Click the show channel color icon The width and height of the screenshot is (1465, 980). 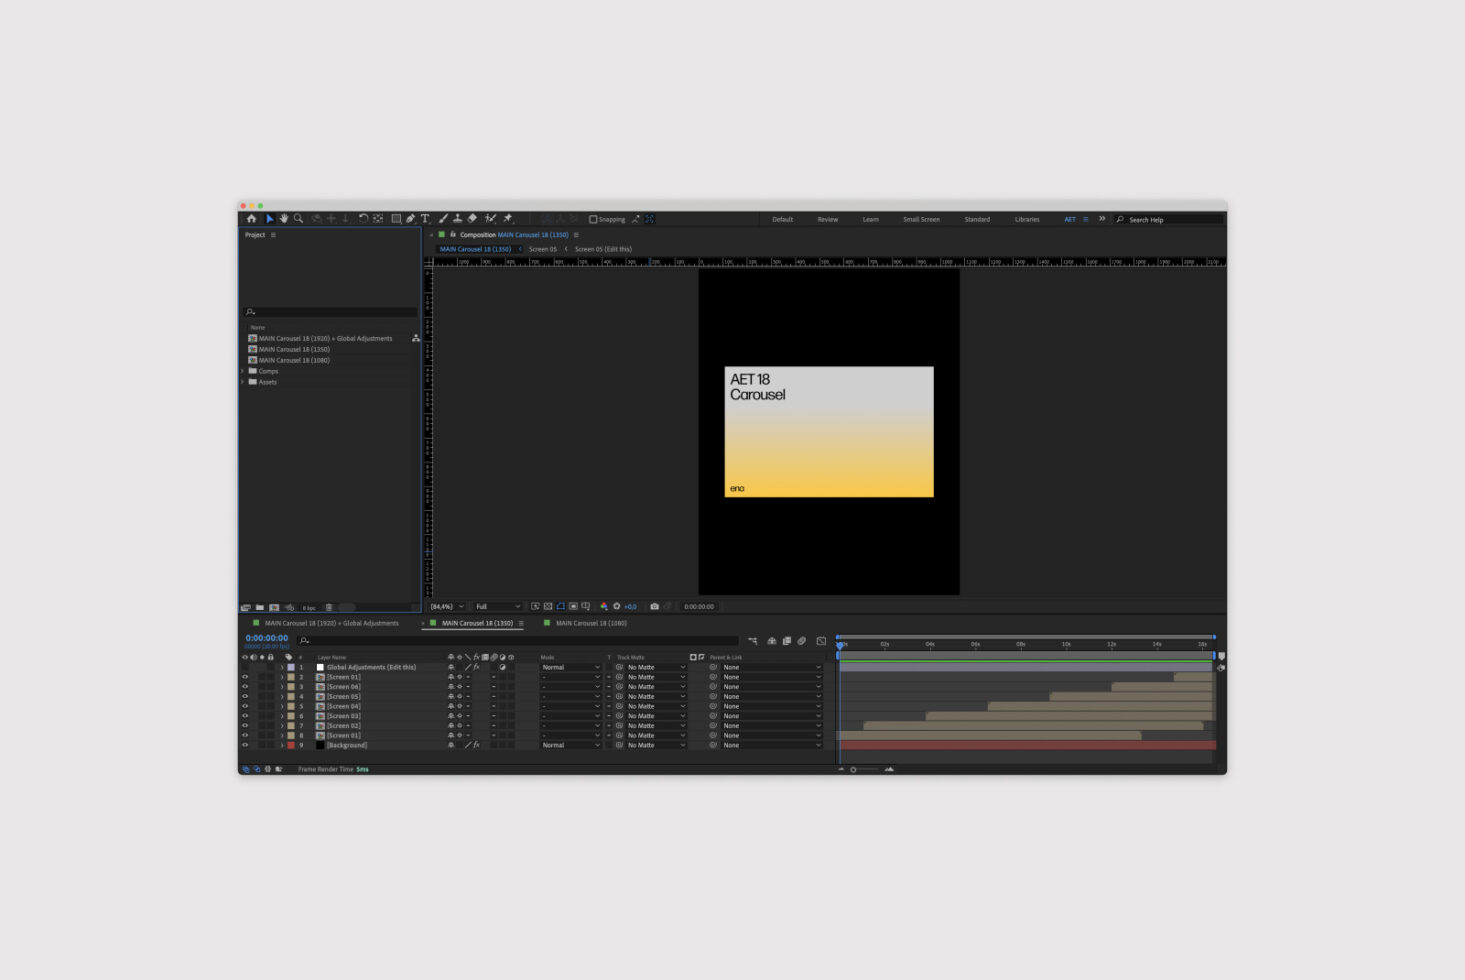click(x=603, y=606)
